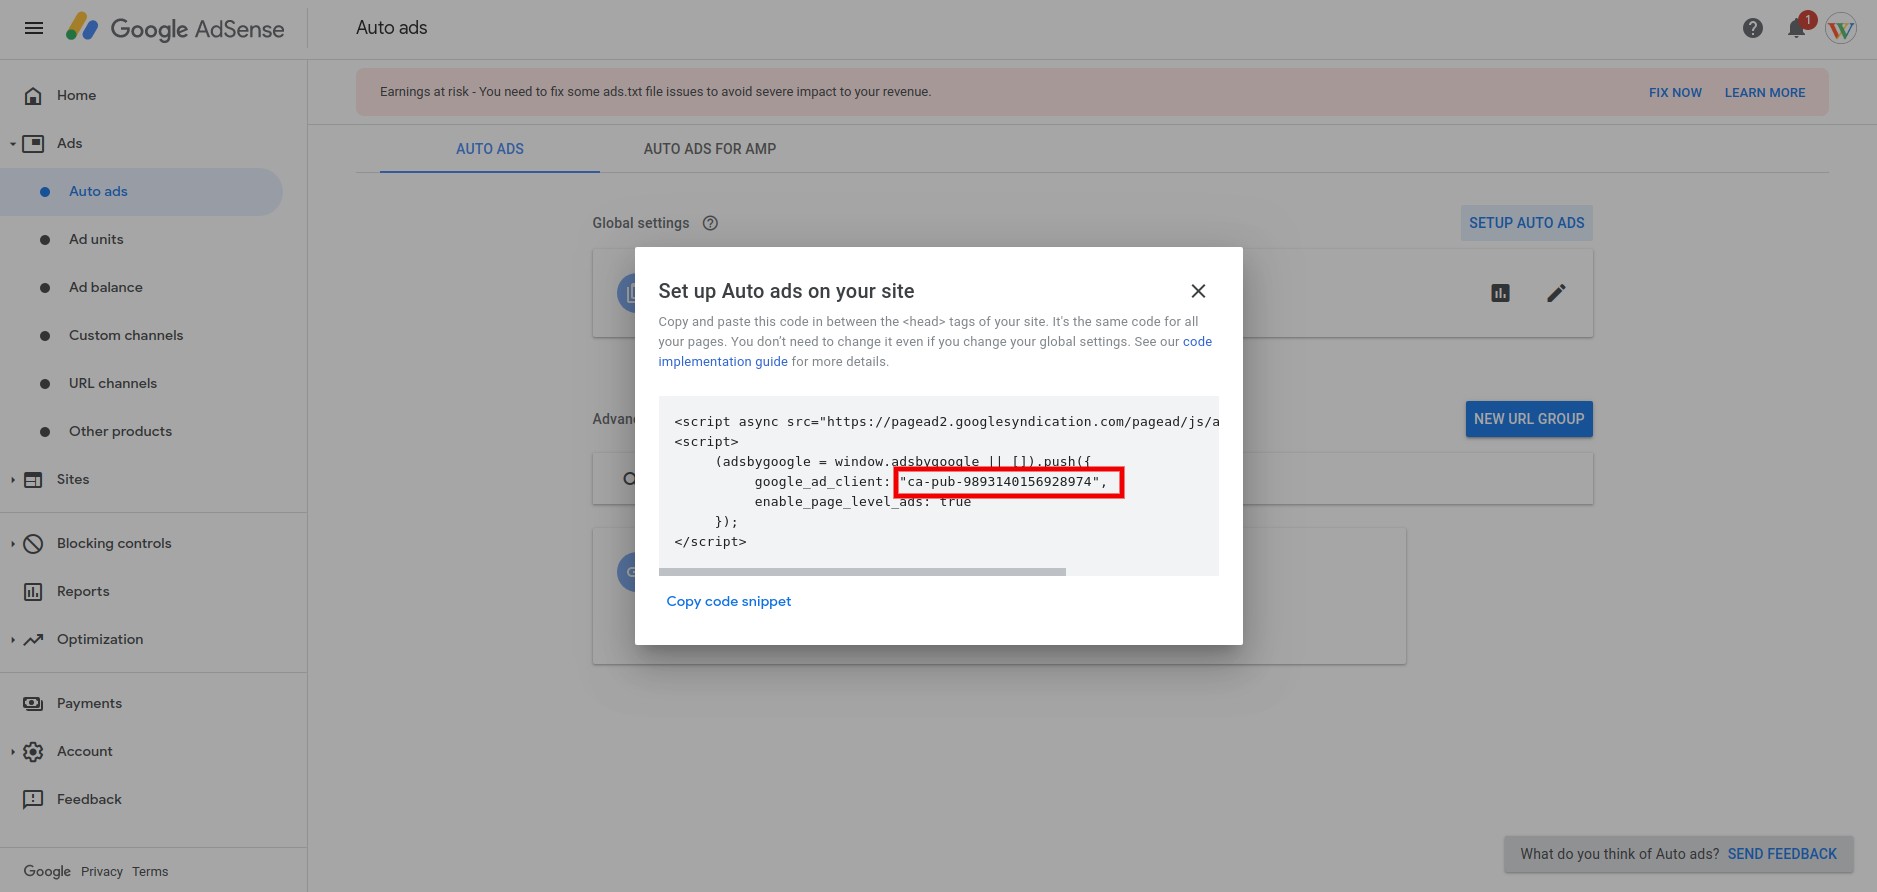This screenshot has height=892, width=1877.
Task: Click the Reports label in sidebar
Action: coord(83,592)
